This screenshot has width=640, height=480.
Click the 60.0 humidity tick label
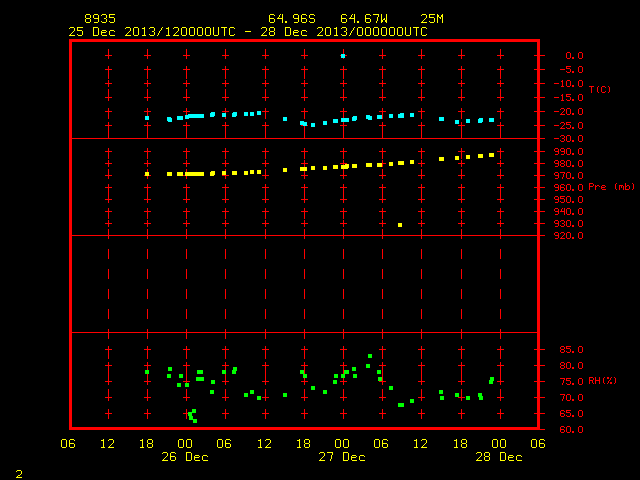point(571,429)
